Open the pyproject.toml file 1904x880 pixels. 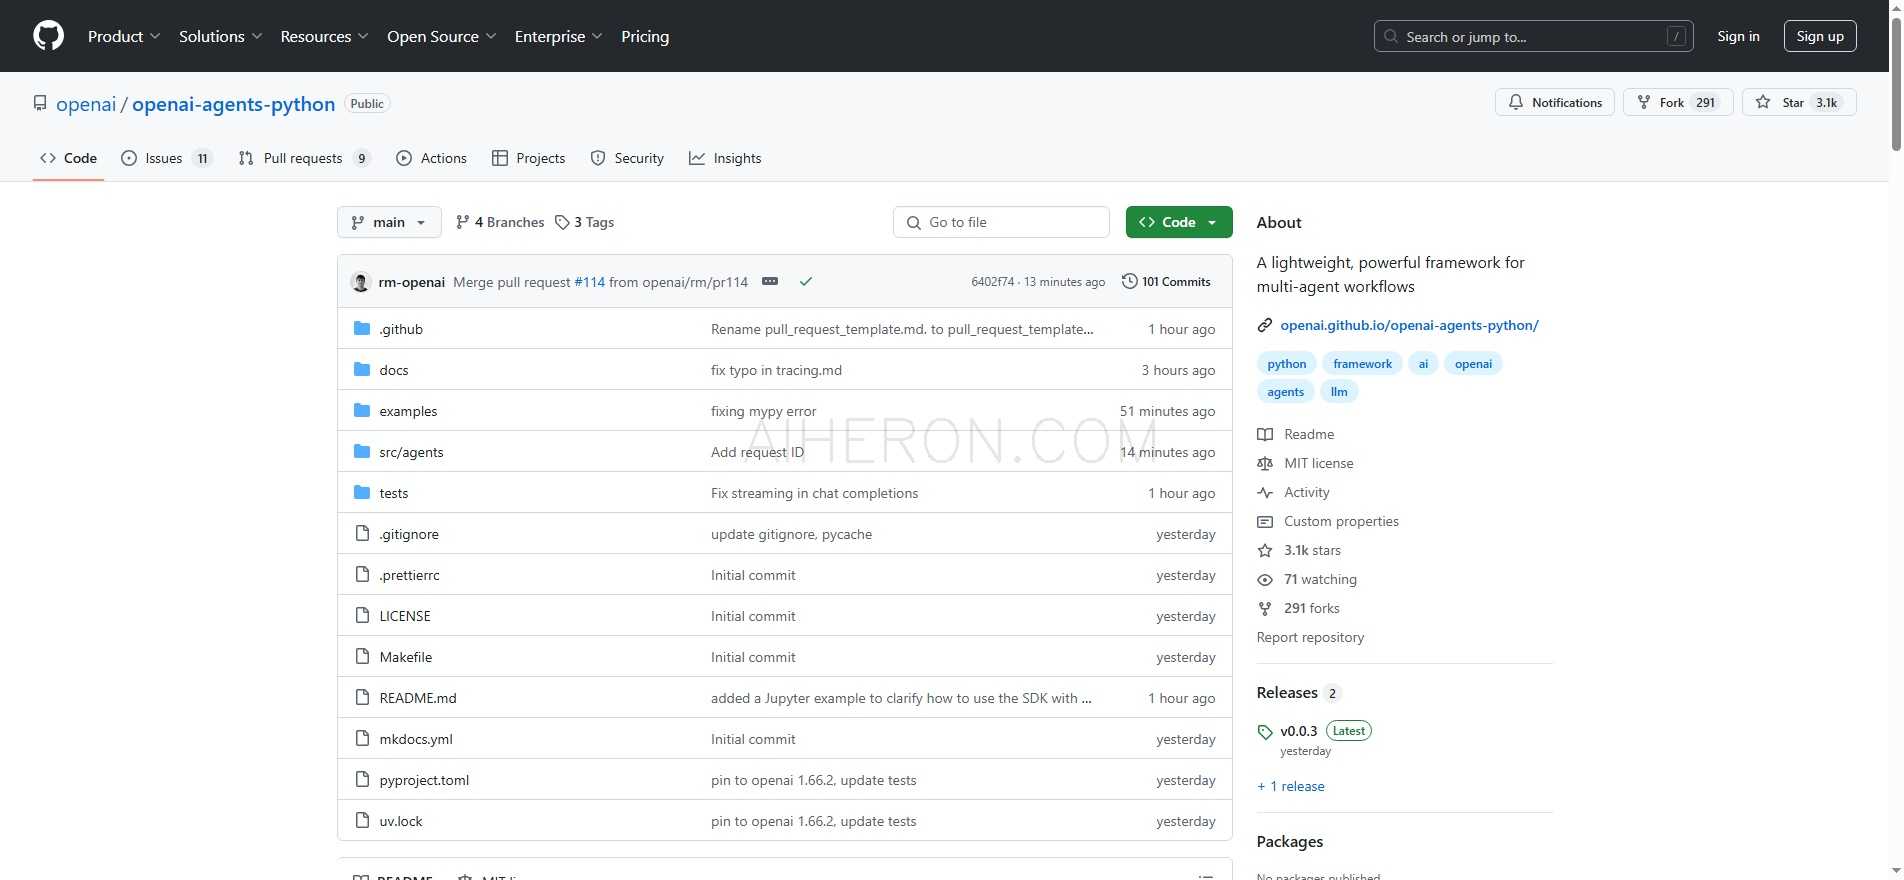click(424, 780)
